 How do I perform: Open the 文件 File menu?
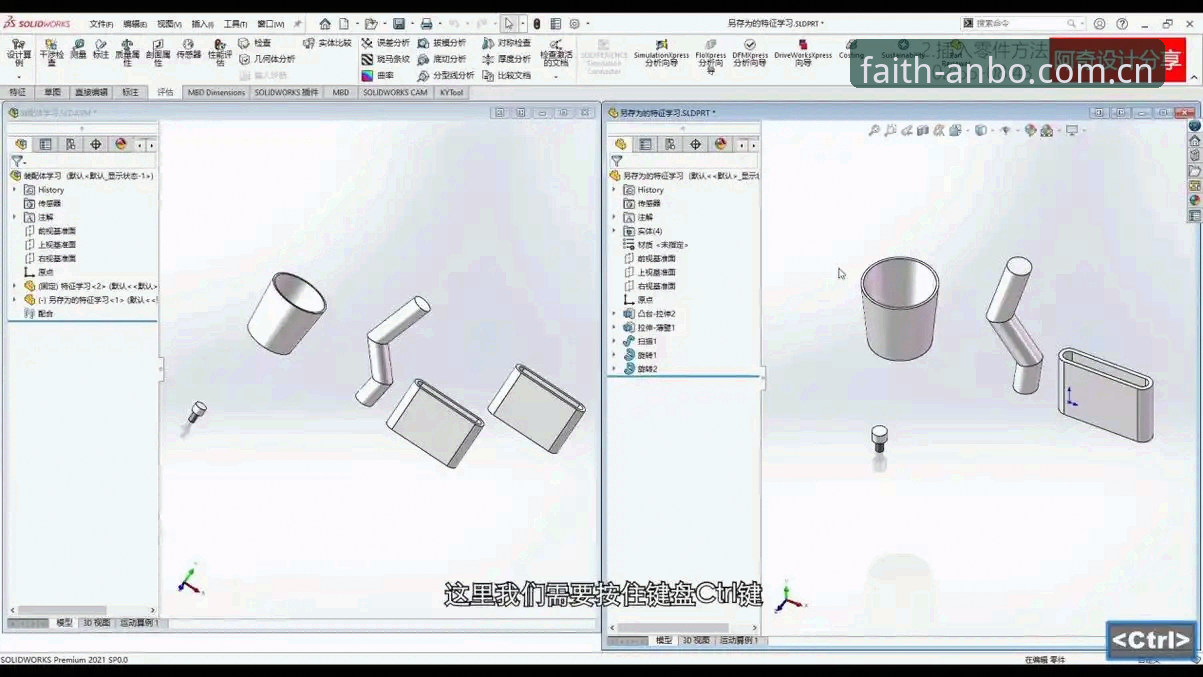pyautogui.click(x=101, y=24)
